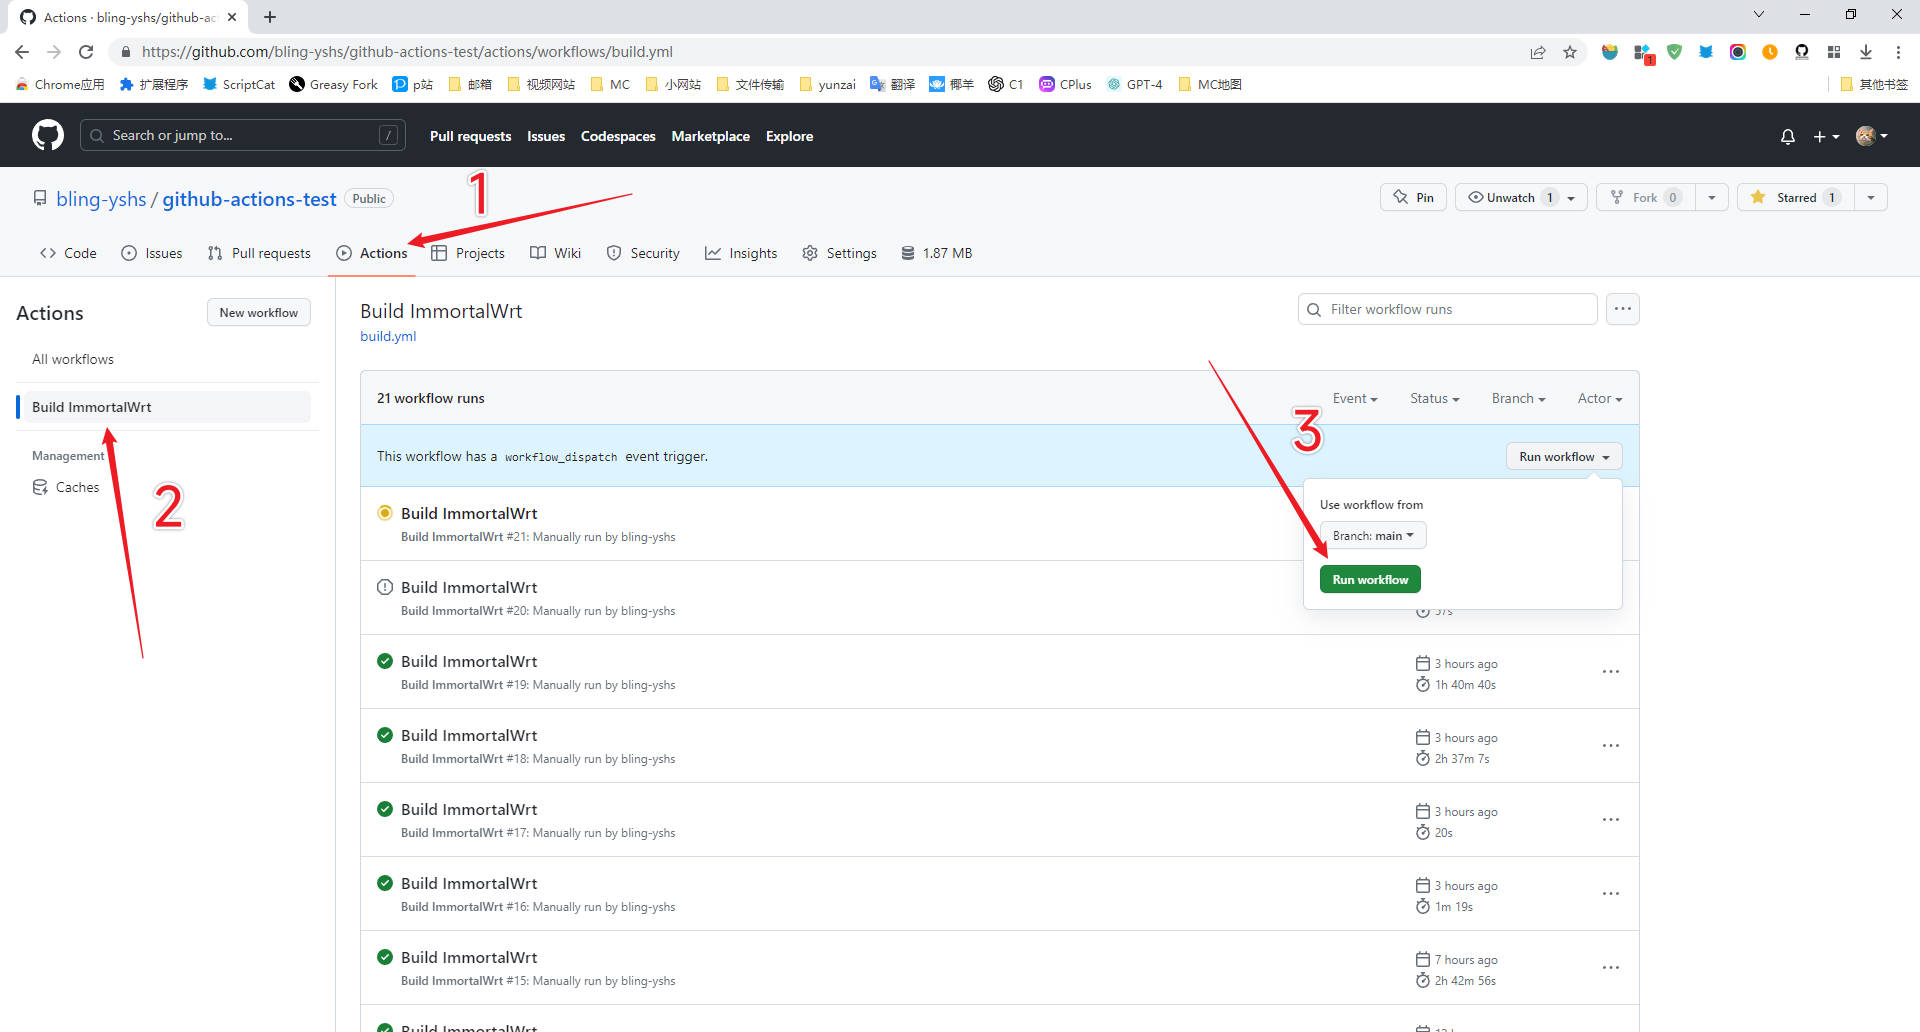Expand the Actor filter dropdown
The height and width of the screenshot is (1032, 1920).
pos(1599,398)
